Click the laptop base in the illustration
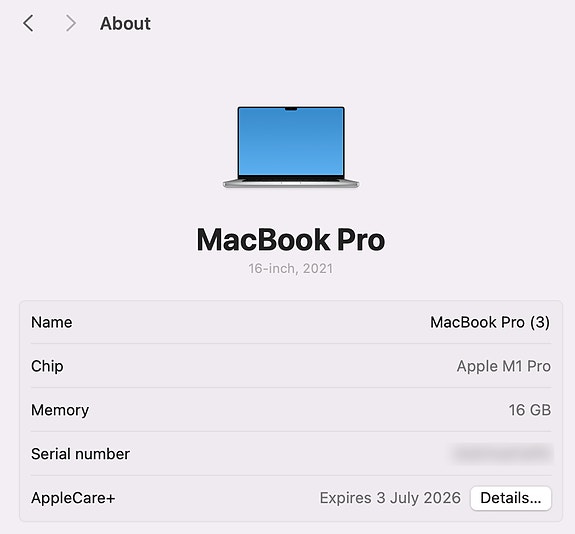 (291, 183)
